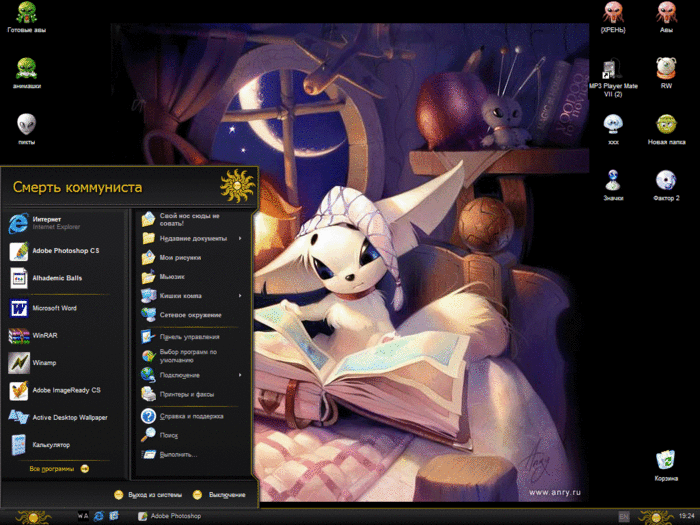Click the Internet Explorer quick launch icon
Viewport: 700px width, 525px height.
tap(99, 516)
